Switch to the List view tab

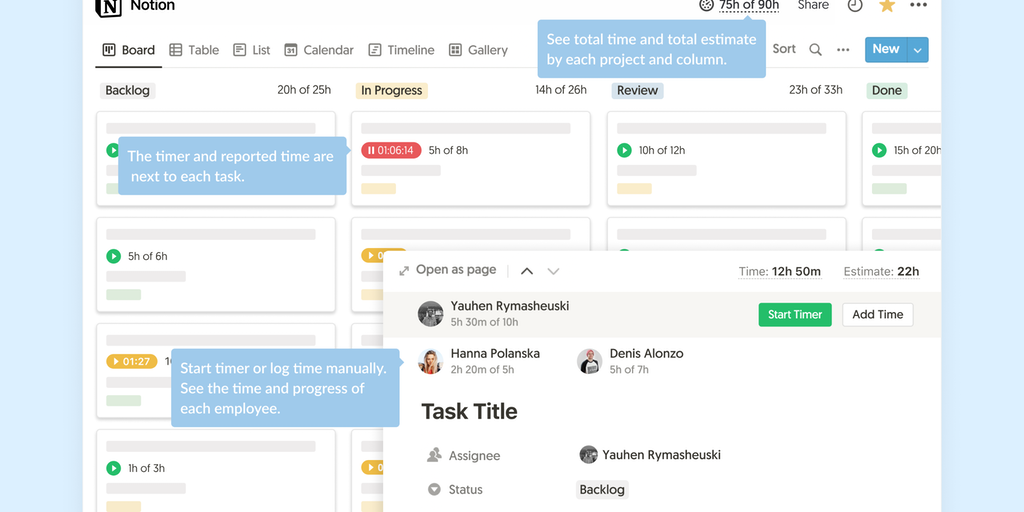pyautogui.click(x=251, y=50)
